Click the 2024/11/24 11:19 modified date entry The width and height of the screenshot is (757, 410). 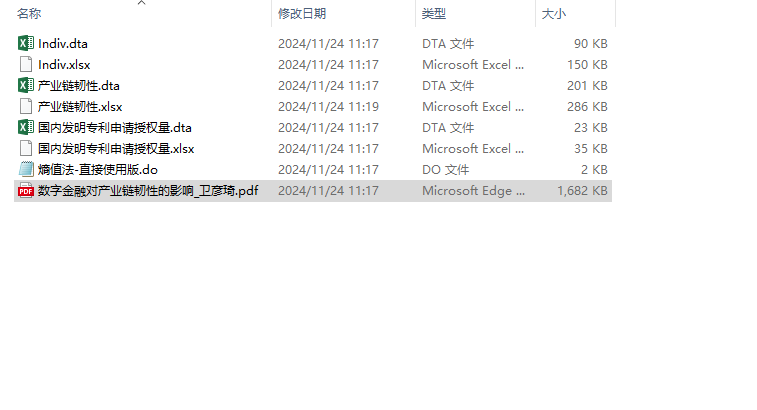[328, 106]
